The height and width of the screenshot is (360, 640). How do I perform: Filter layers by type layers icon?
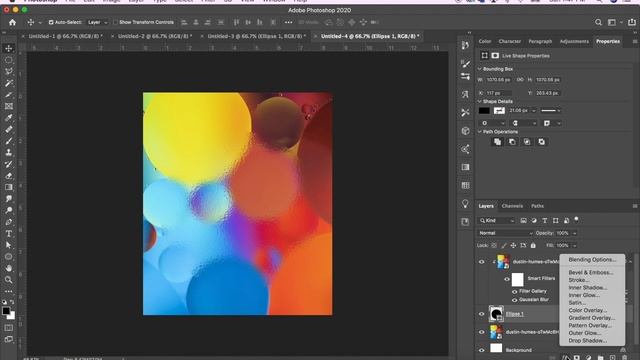pos(544,220)
